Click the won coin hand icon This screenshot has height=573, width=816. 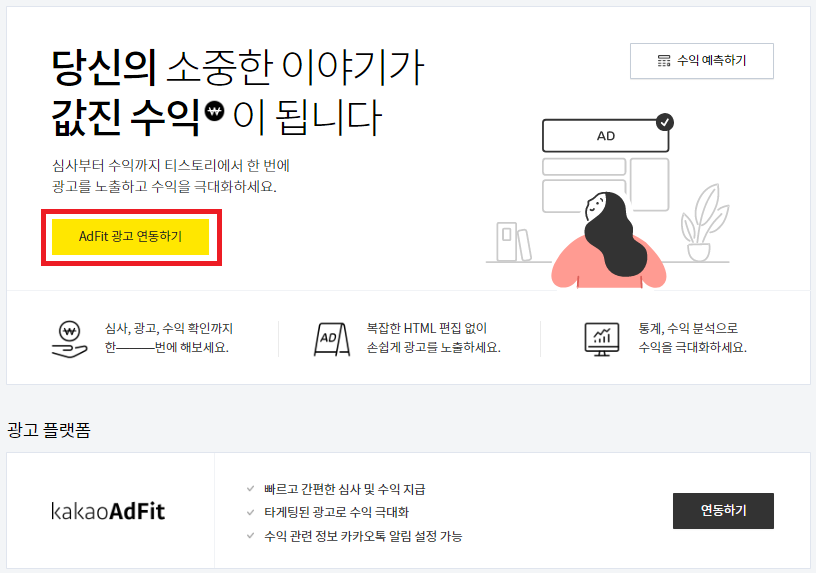point(70,339)
